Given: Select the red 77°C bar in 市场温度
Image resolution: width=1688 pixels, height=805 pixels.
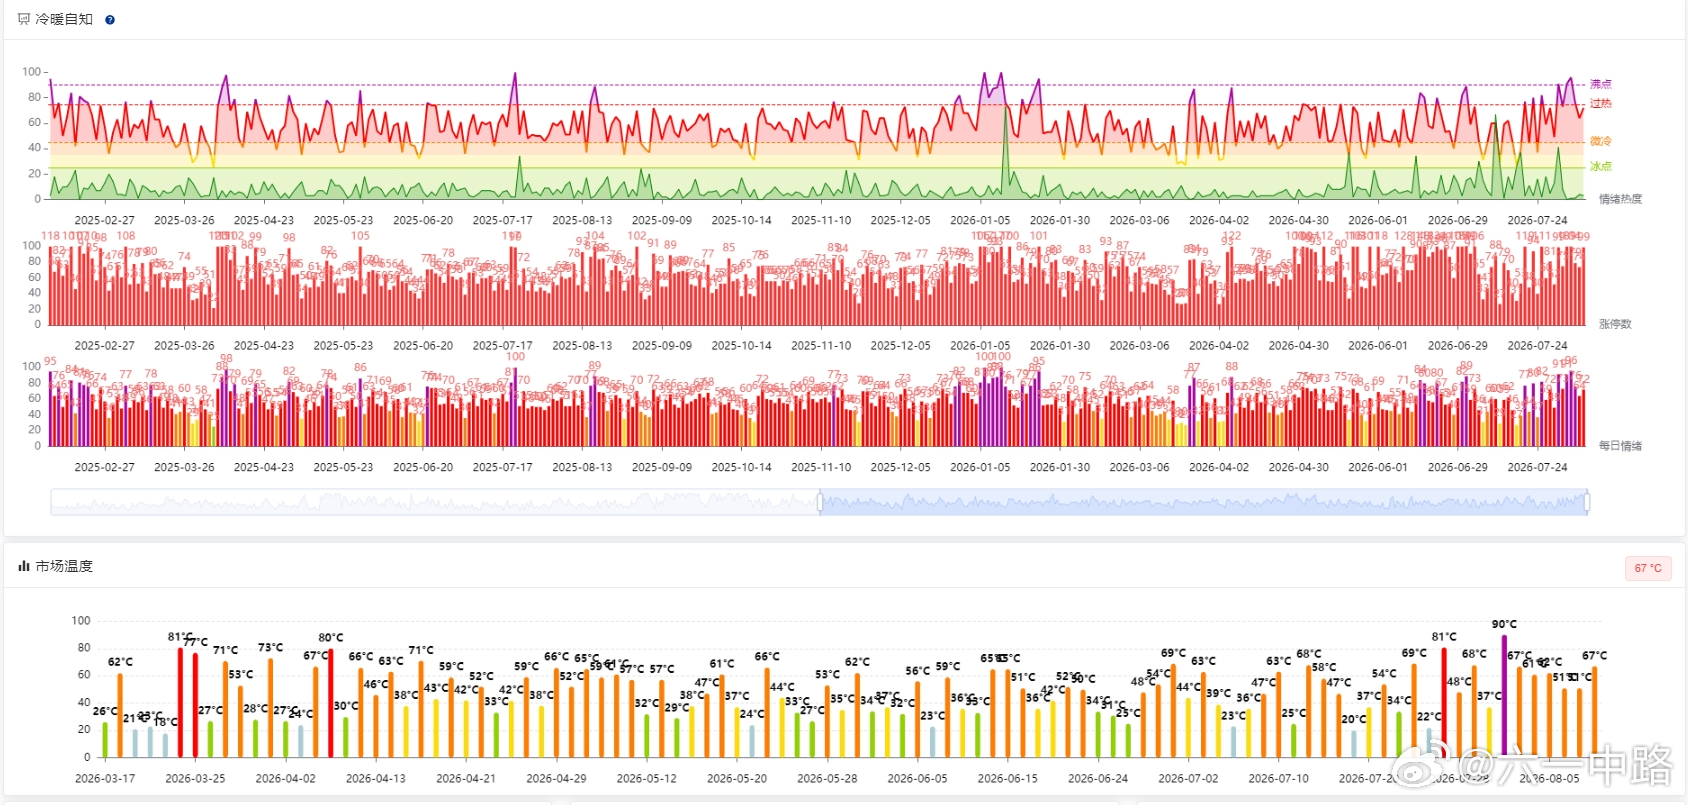Looking at the screenshot, I should coord(195,704).
